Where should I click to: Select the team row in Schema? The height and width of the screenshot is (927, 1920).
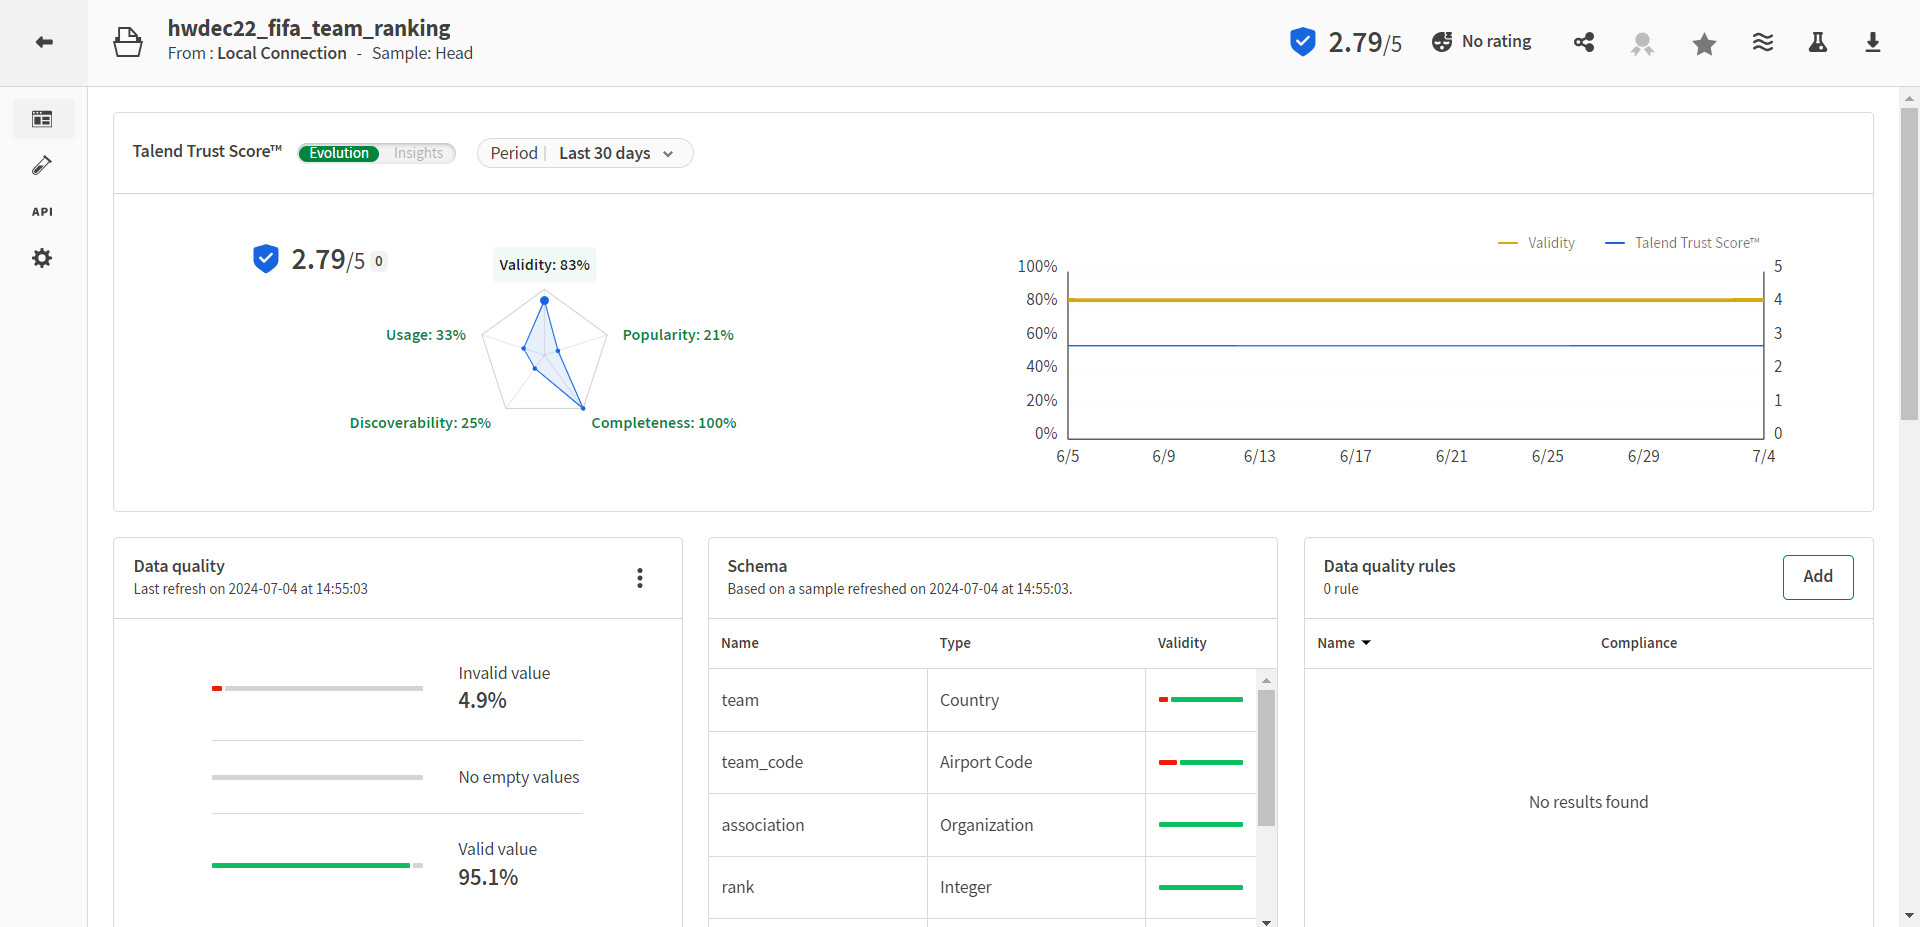coord(982,700)
